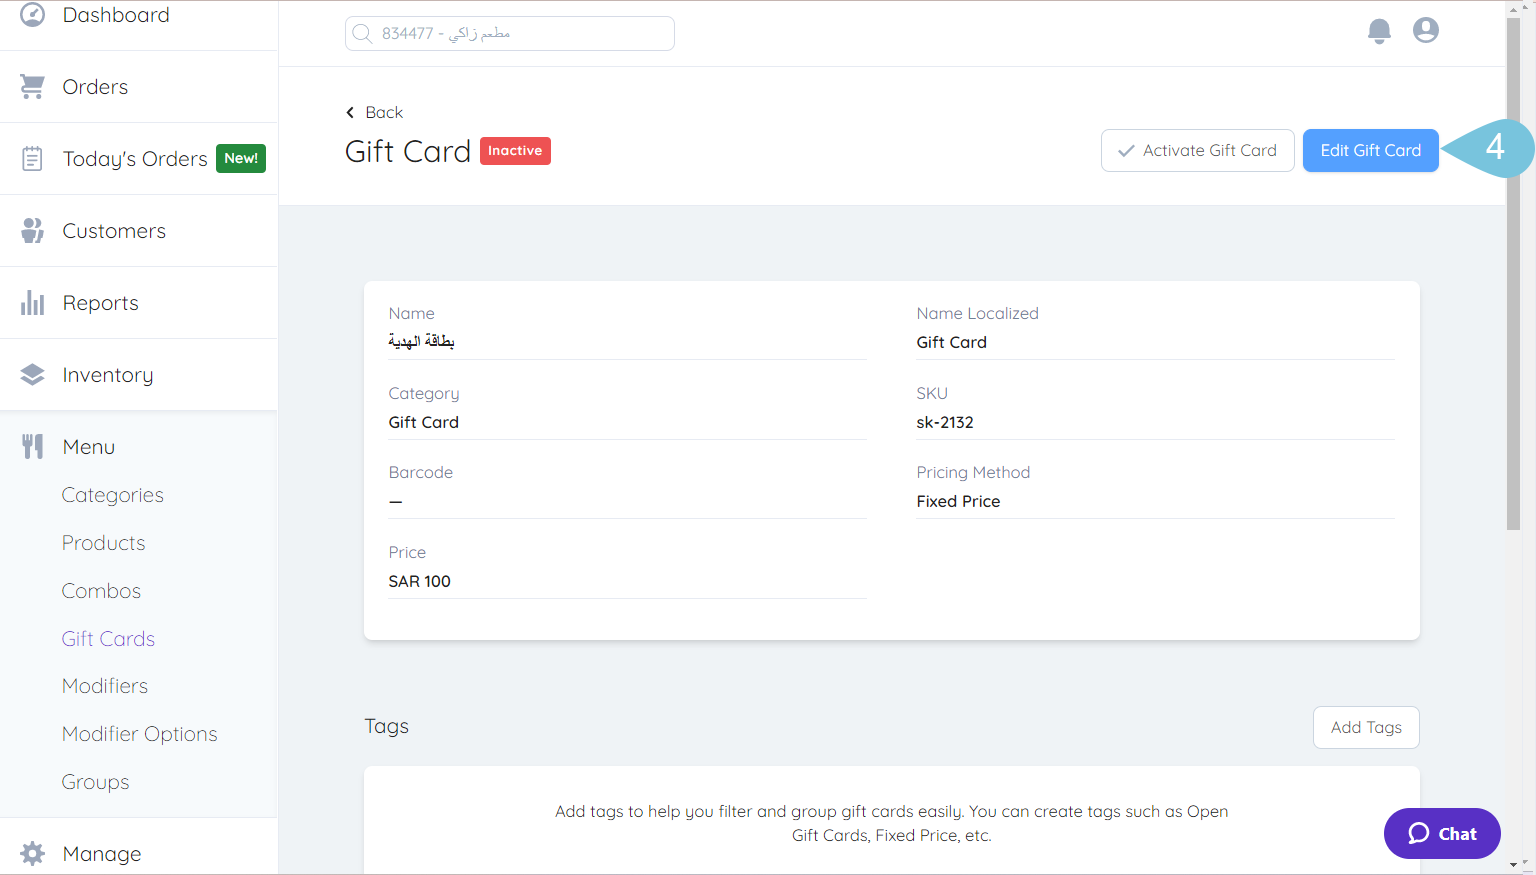Click the Orders shopping cart icon
This screenshot has width=1536, height=875.
(32, 87)
